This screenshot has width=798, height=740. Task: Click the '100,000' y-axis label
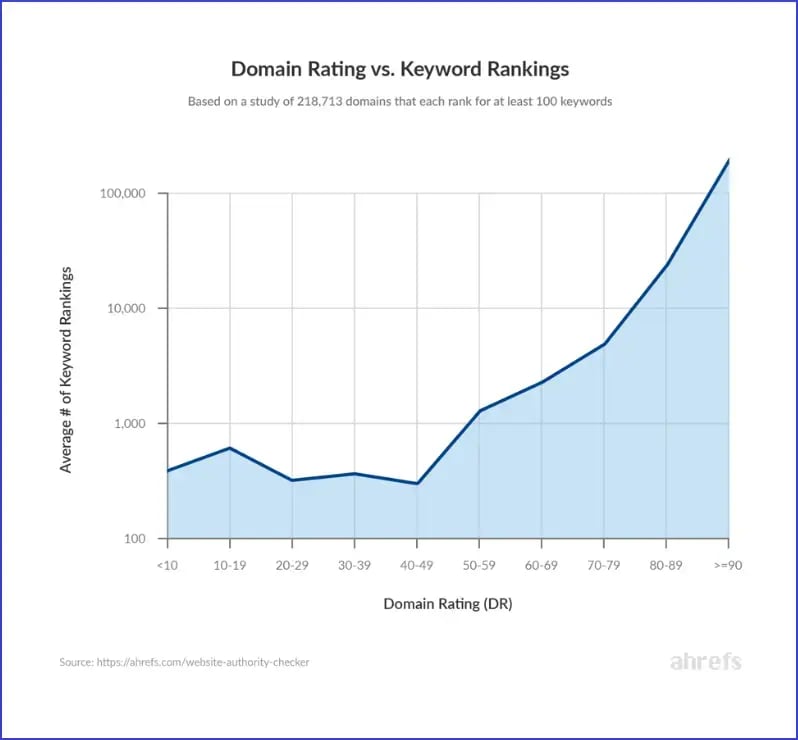pyautogui.click(x=123, y=193)
